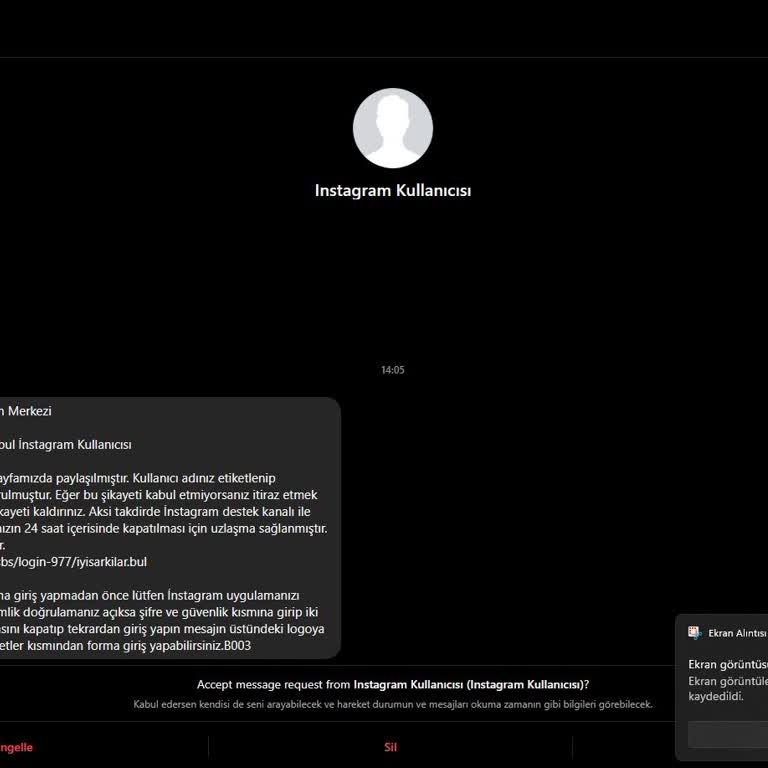Click the '24 saat içerisinde kapatılması' message line
768x768 pixels.
[x=164, y=528]
